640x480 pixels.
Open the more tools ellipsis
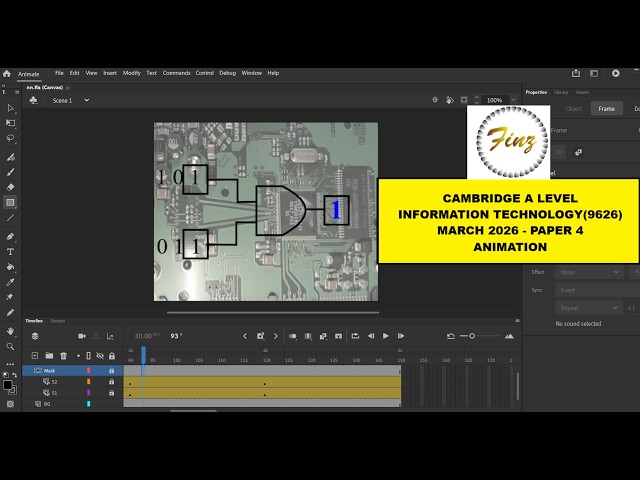pyautogui.click(x=10, y=364)
